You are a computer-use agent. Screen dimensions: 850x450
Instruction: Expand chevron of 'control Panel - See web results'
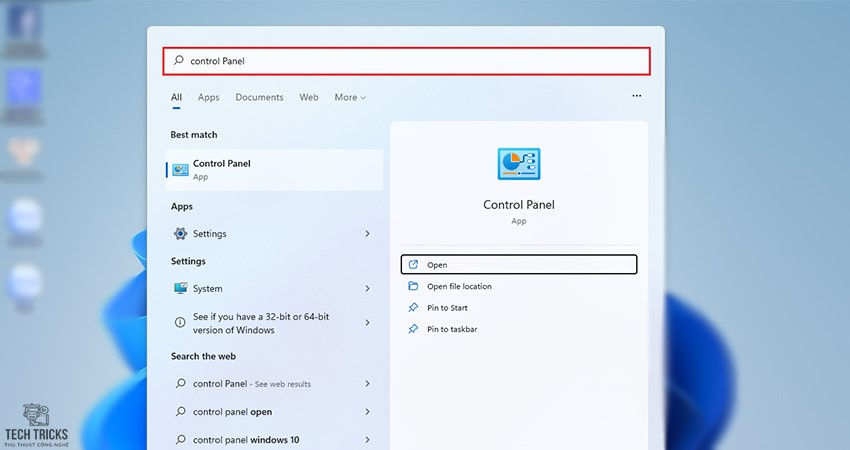click(367, 383)
